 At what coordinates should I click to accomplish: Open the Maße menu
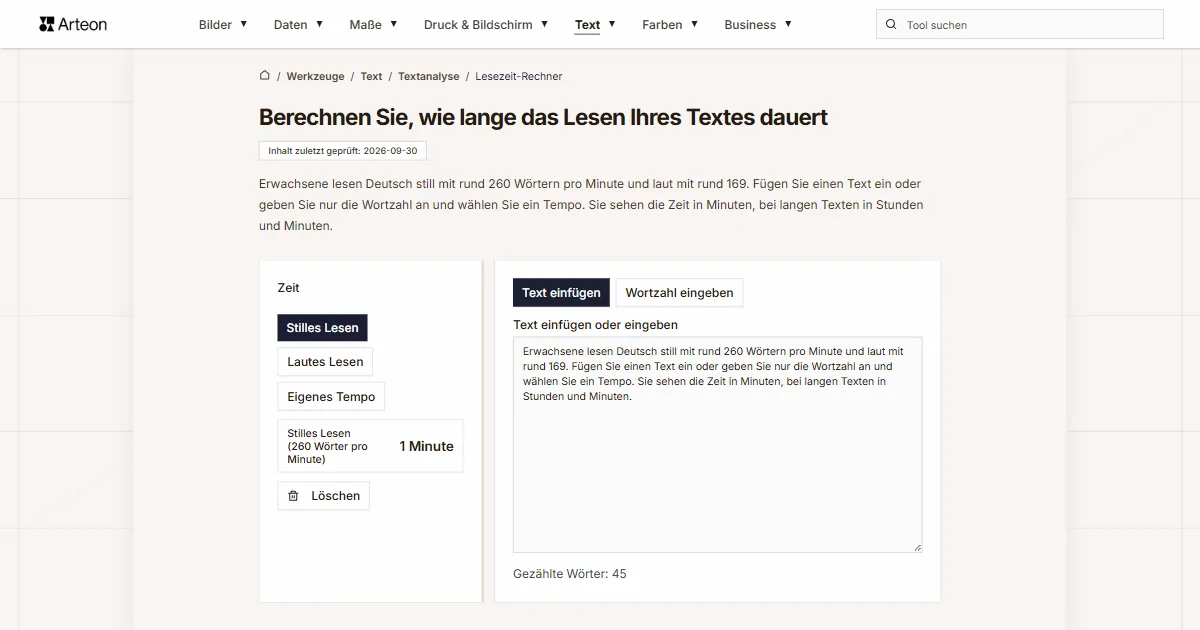366,24
